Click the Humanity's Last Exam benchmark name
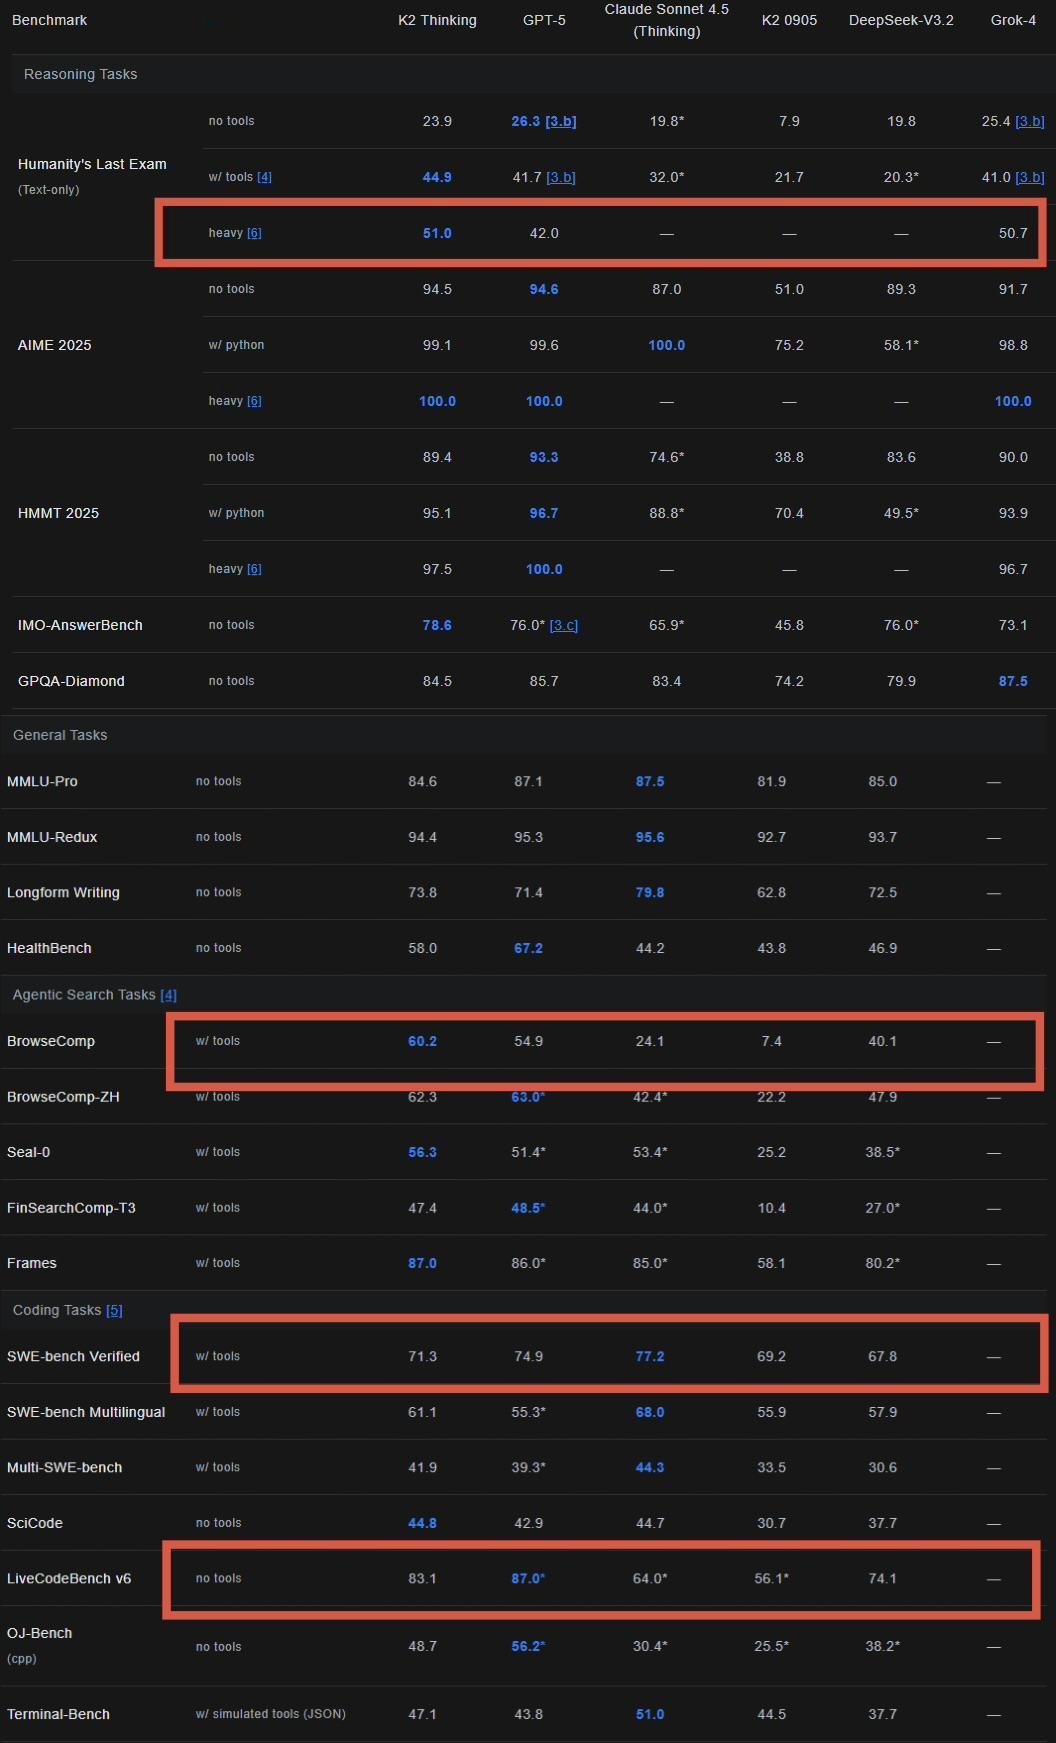1056x1743 pixels. [x=92, y=164]
